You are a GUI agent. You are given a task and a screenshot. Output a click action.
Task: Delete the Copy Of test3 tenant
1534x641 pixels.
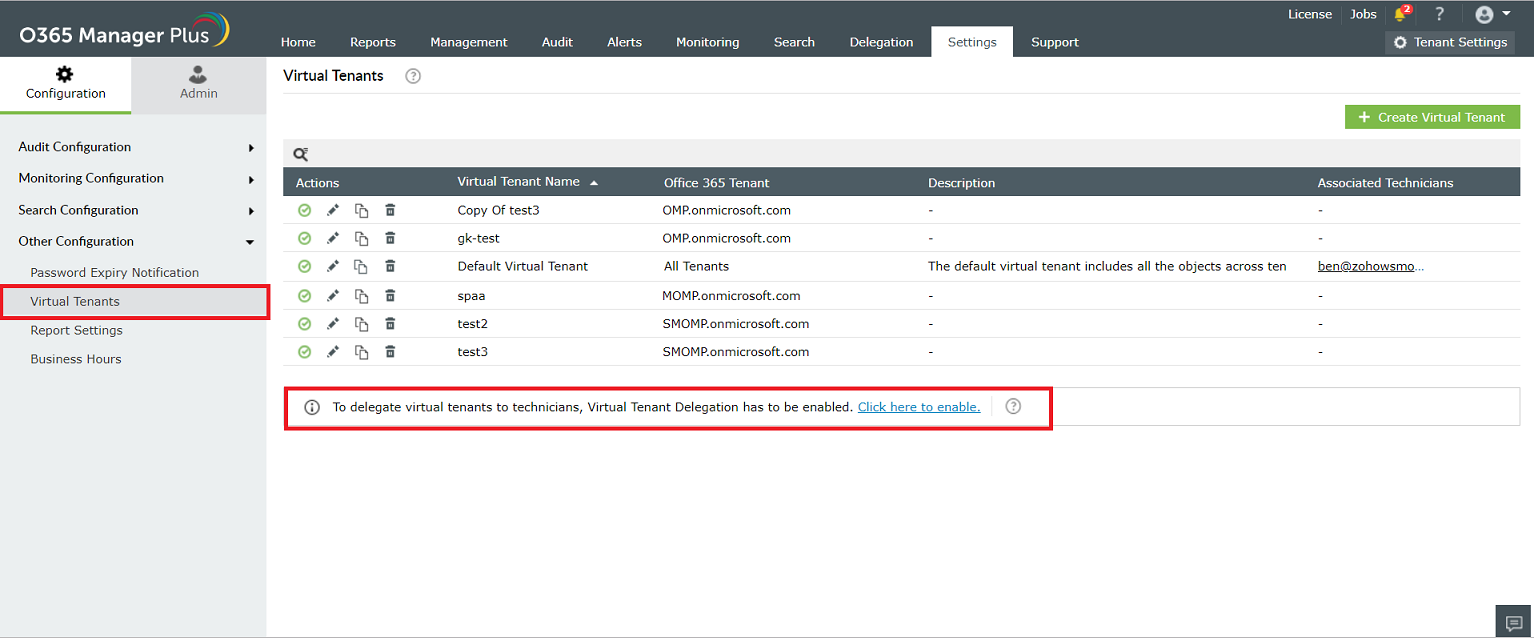tap(391, 210)
